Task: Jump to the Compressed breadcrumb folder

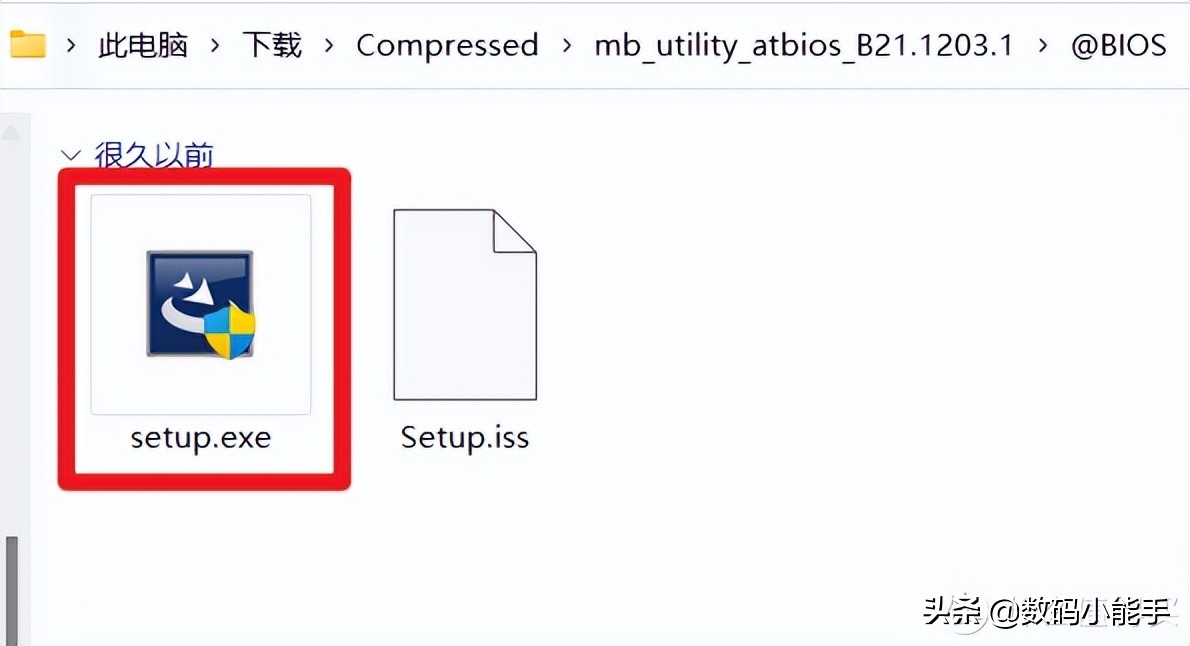Action: click(x=447, y=45)
